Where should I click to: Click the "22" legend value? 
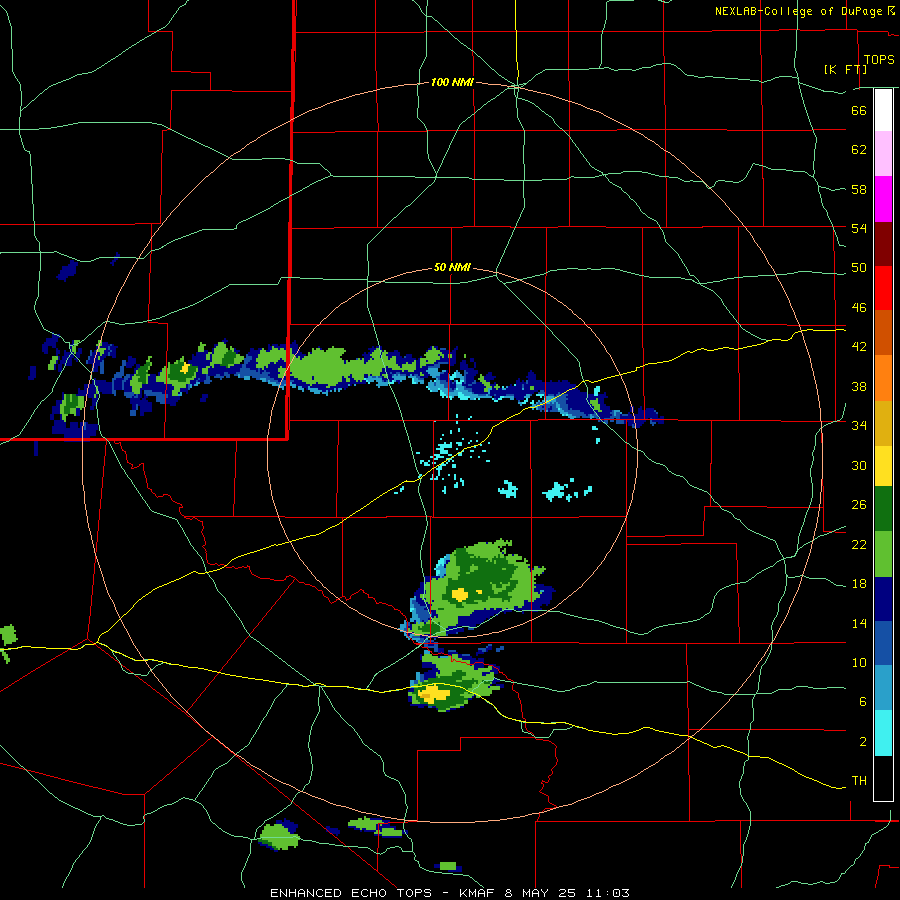click(x=859, y=545)
